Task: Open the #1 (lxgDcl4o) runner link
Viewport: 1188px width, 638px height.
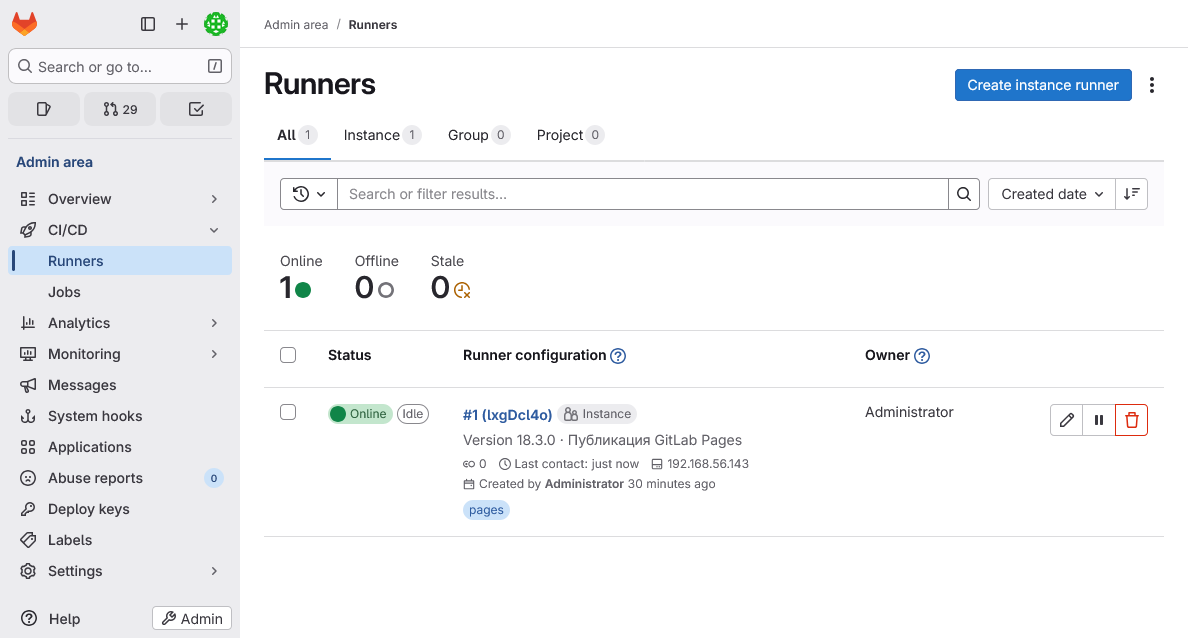Action: coord(508,414)
